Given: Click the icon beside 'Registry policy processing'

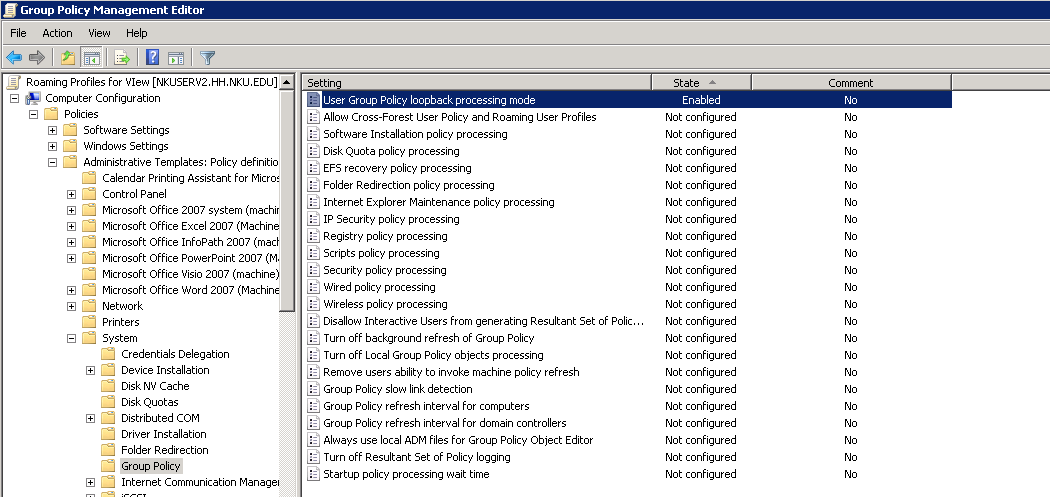Looking at the screenshot, I should pos(313,236).
